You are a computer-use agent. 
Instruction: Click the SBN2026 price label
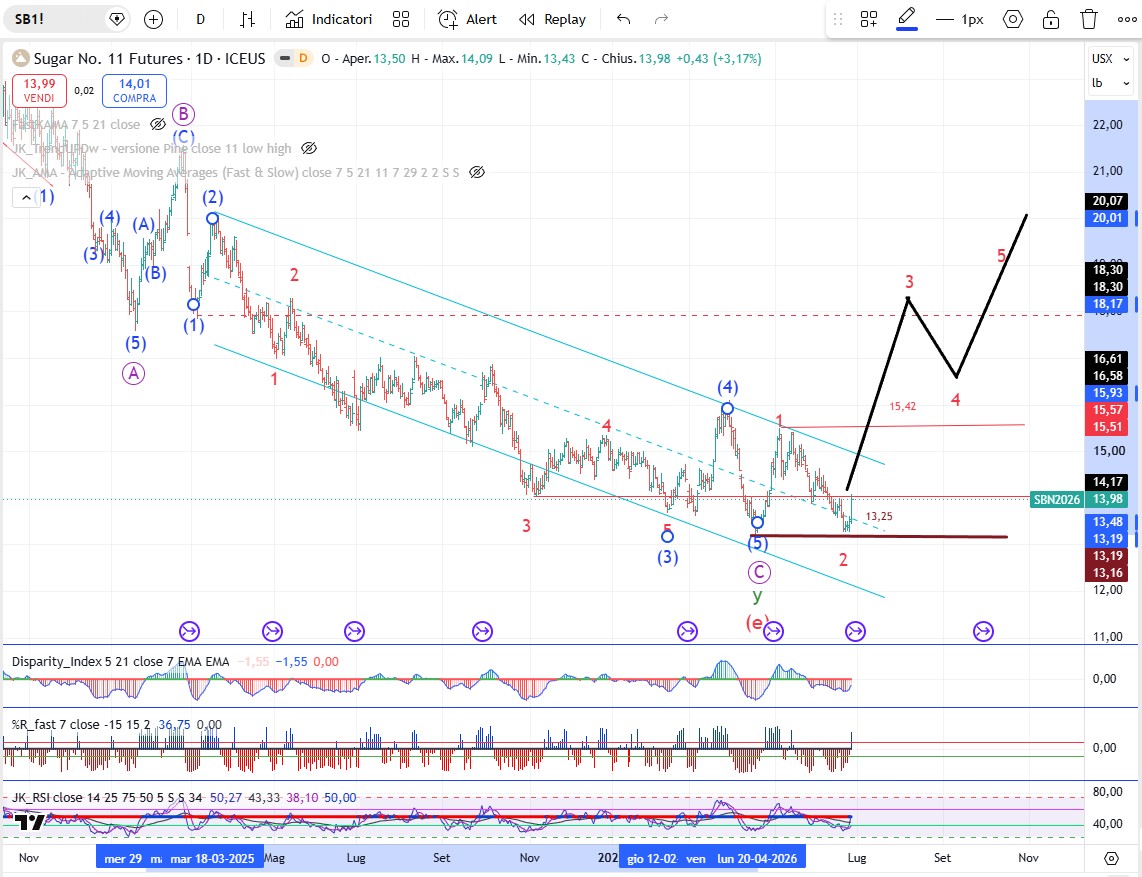click(1058, 500)
